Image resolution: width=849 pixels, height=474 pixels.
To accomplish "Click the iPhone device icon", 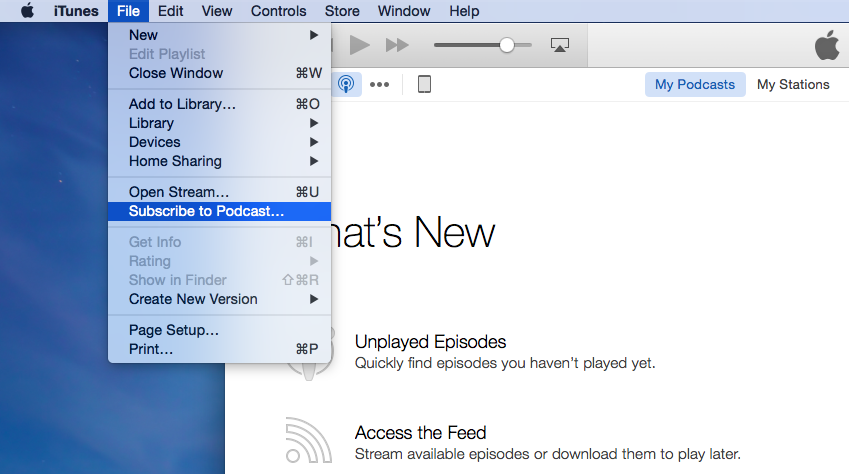I will (x=424, y=84).
